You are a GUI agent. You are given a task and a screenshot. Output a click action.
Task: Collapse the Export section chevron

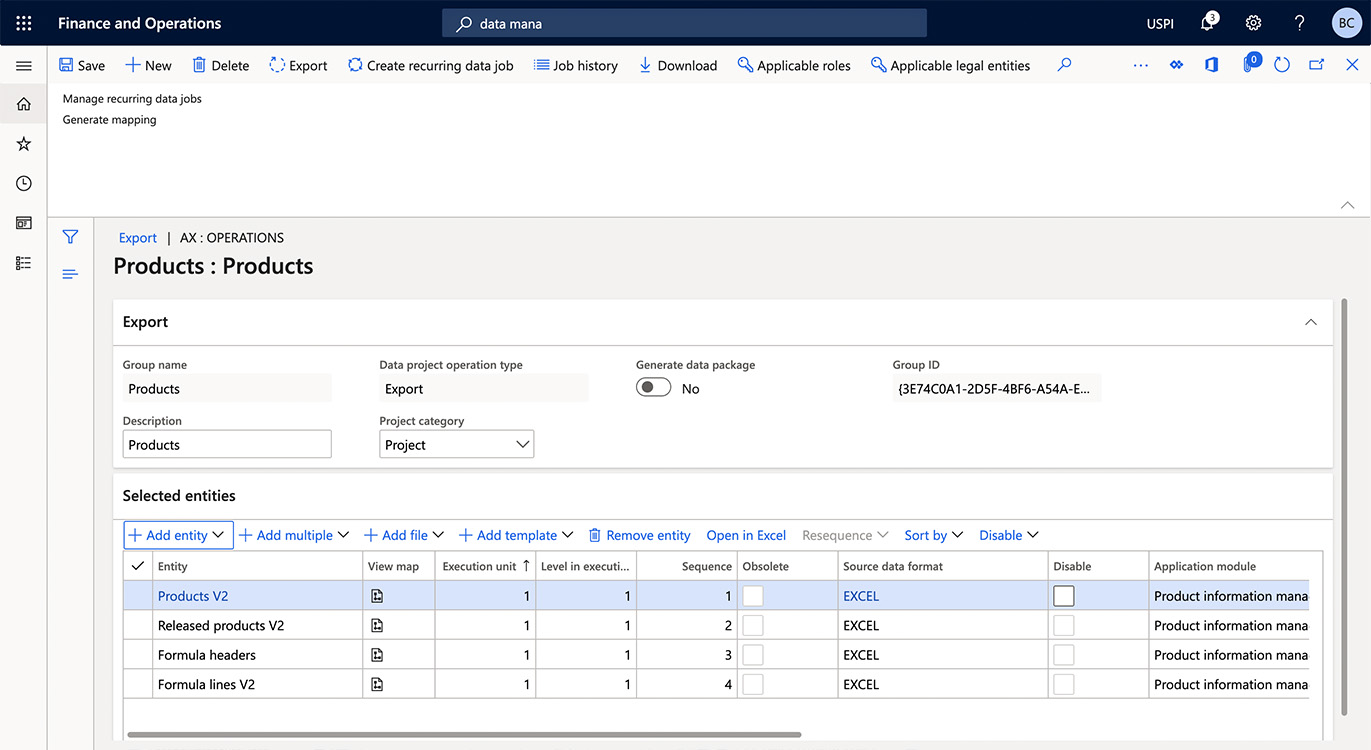[x=1311, y=322]
